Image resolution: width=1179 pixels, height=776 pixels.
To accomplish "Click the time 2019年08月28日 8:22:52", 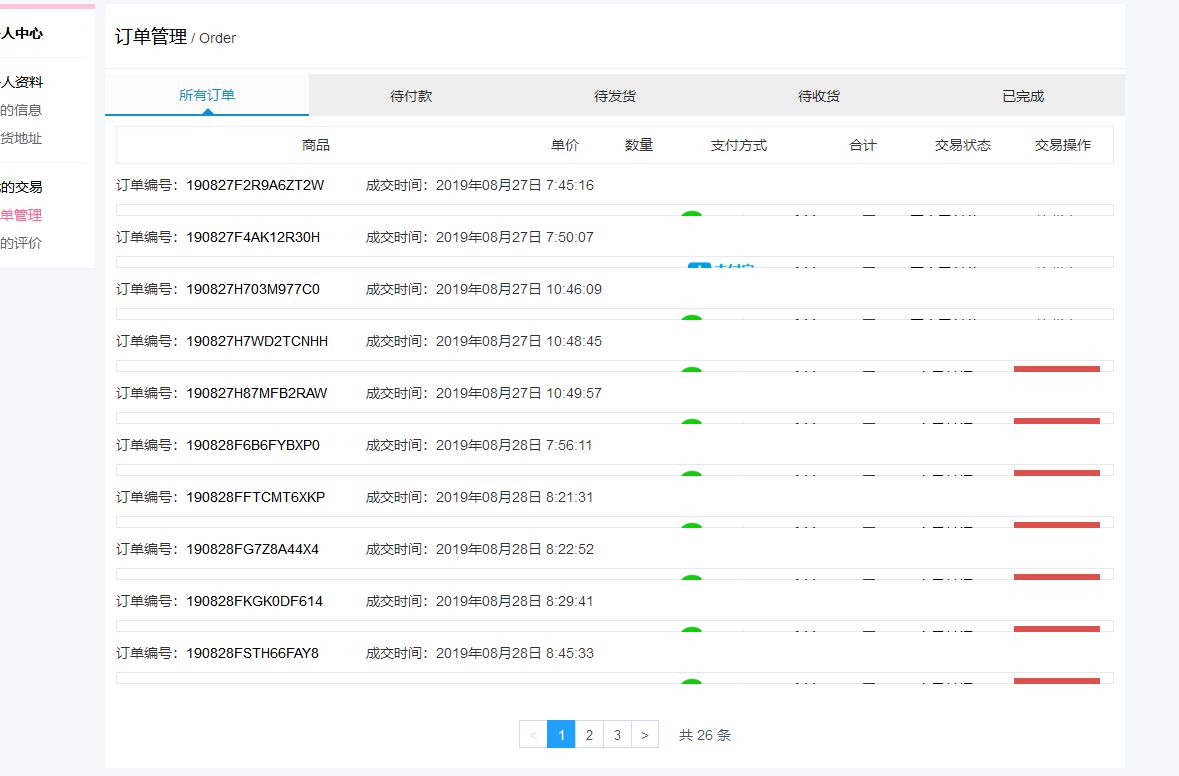I will pos(514,549).
